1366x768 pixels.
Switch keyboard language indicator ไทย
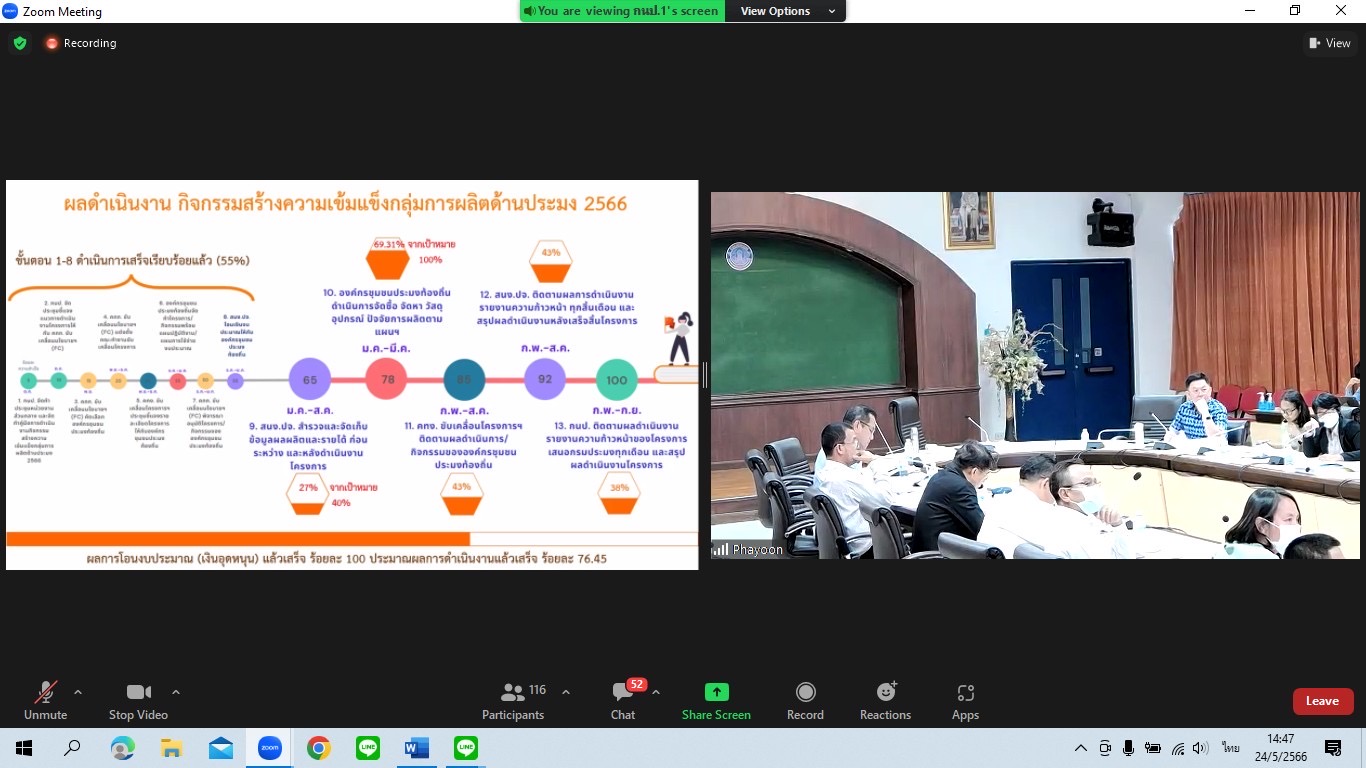tap(1230, 748)
